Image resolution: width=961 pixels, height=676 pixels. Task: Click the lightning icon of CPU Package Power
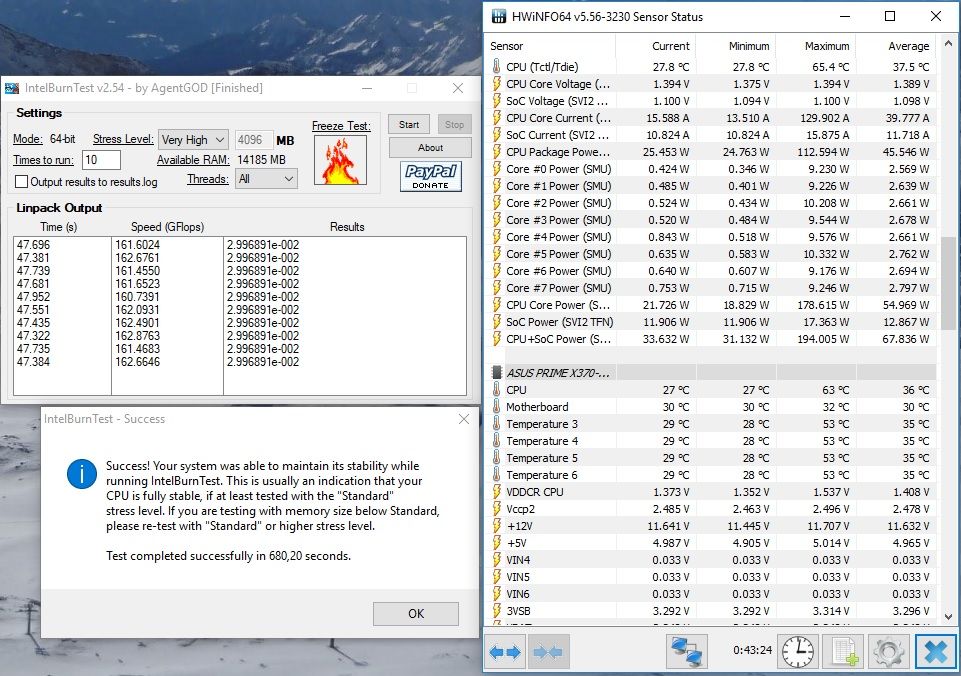coord(496,151)
